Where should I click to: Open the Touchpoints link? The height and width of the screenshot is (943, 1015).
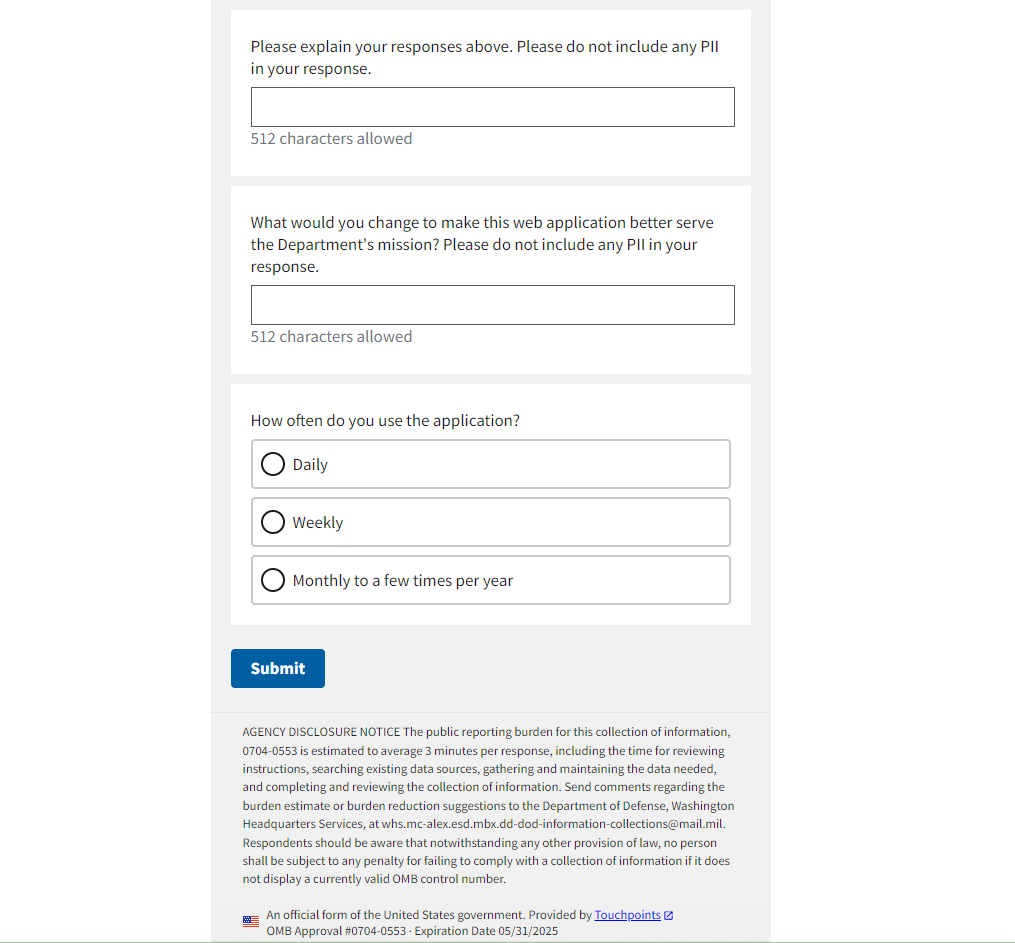[627, 915]
